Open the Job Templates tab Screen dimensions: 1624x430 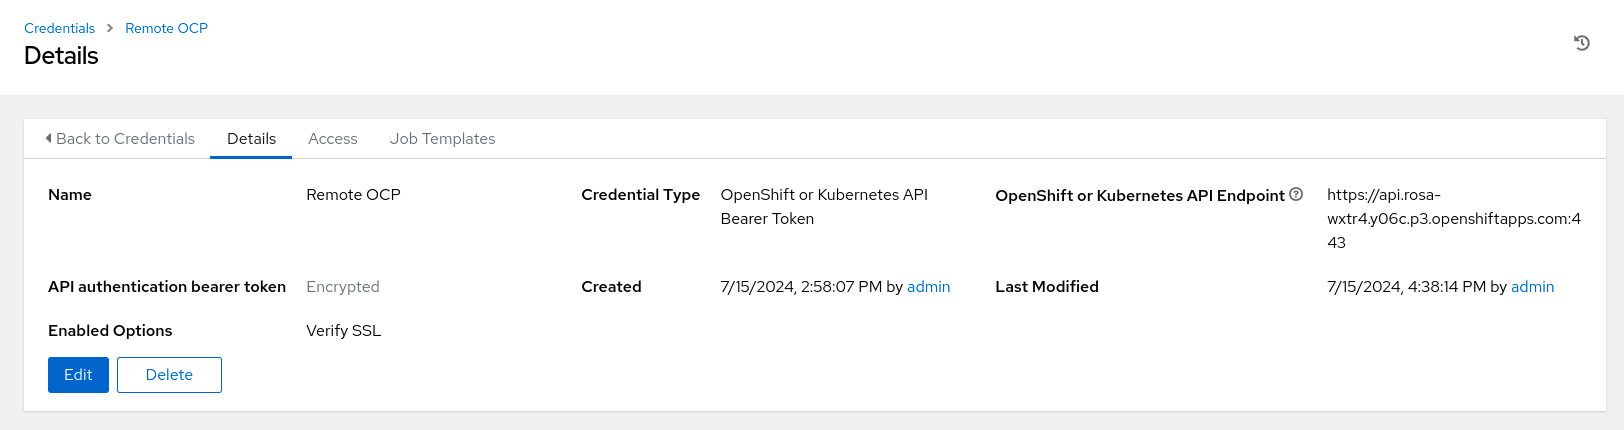(442, 138)
